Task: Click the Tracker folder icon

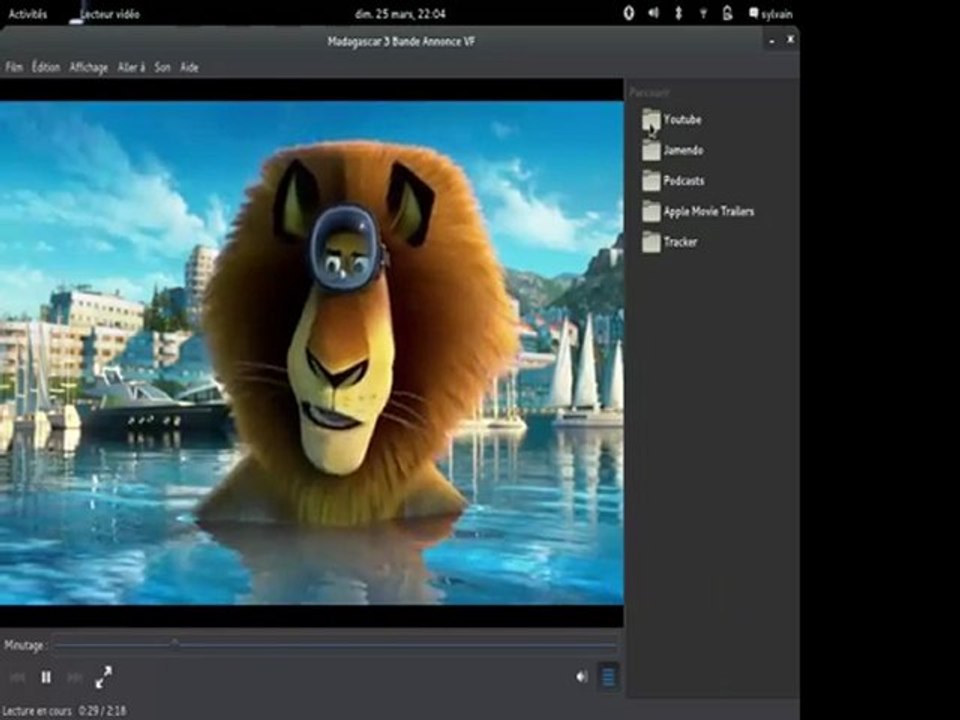Action: 651,242
